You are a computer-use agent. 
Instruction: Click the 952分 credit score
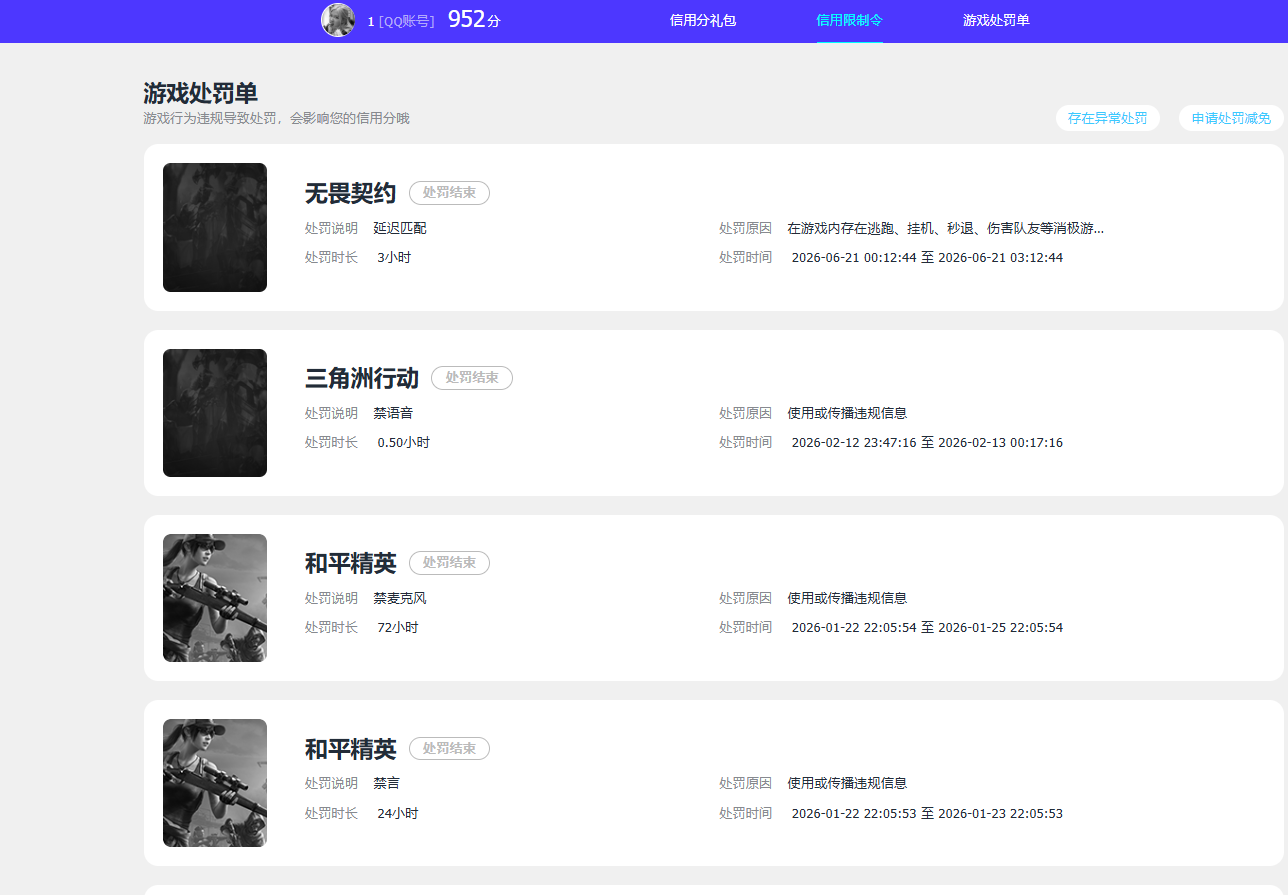pyautogui.click(x=474, y=19)
